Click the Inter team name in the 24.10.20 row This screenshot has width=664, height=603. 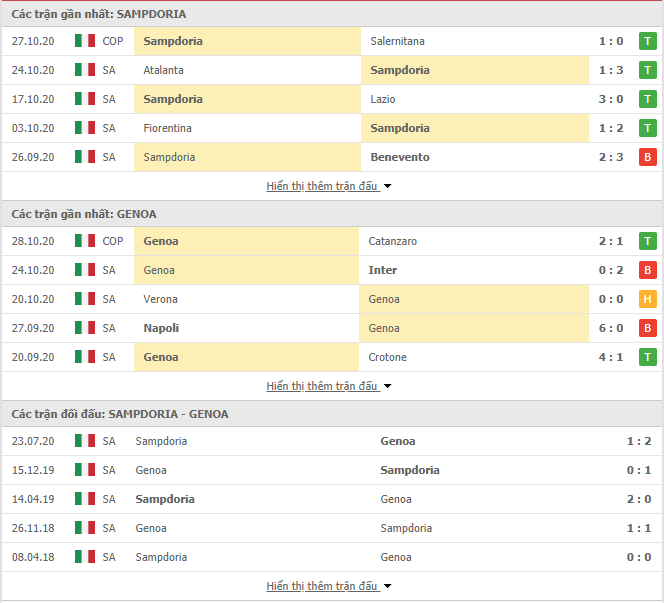click(383, 270)
